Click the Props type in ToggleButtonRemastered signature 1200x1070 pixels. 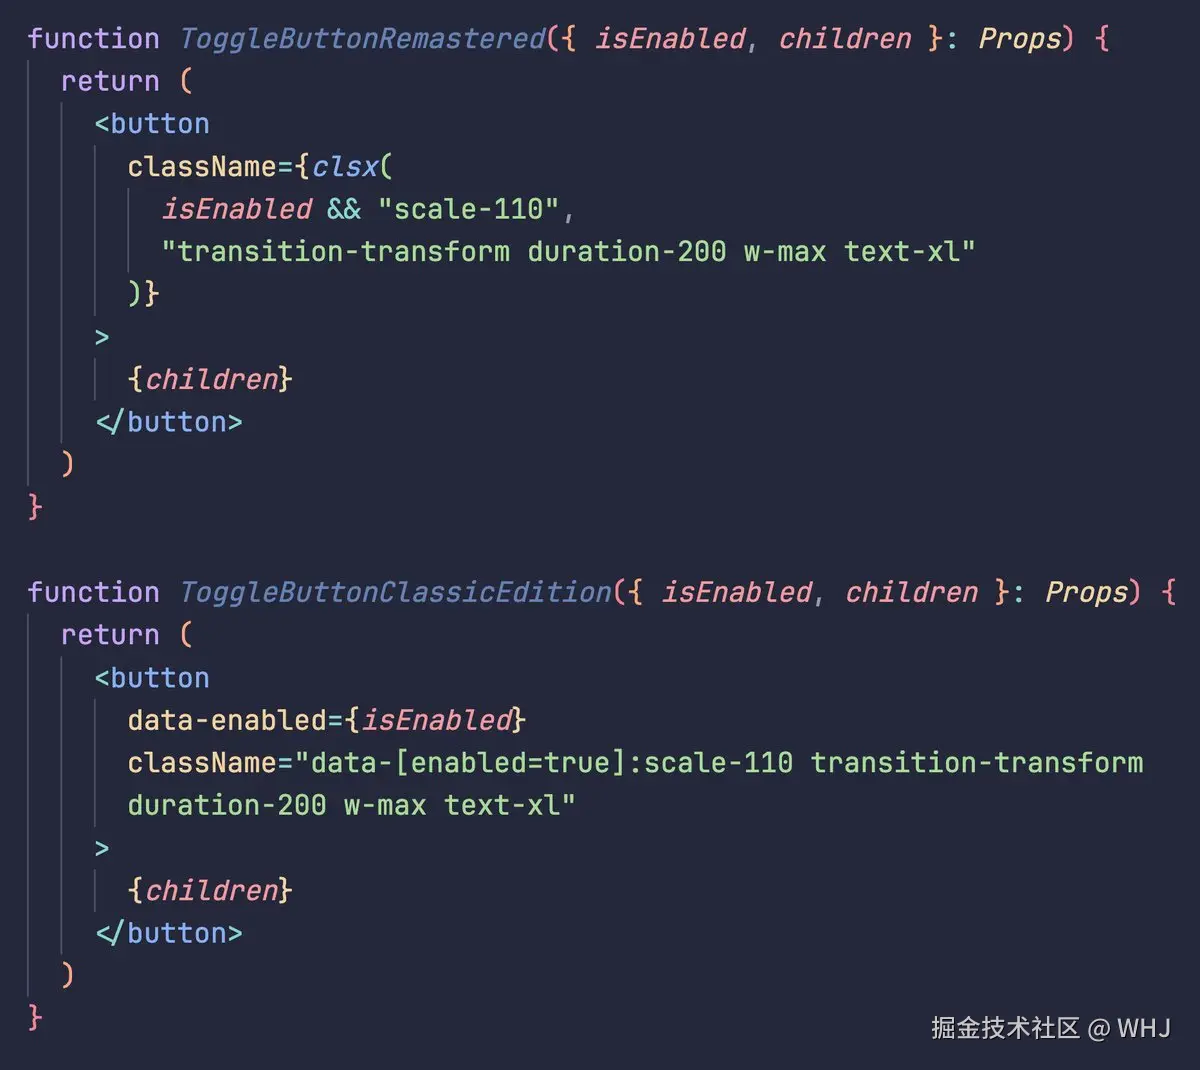pos(1018,39)
